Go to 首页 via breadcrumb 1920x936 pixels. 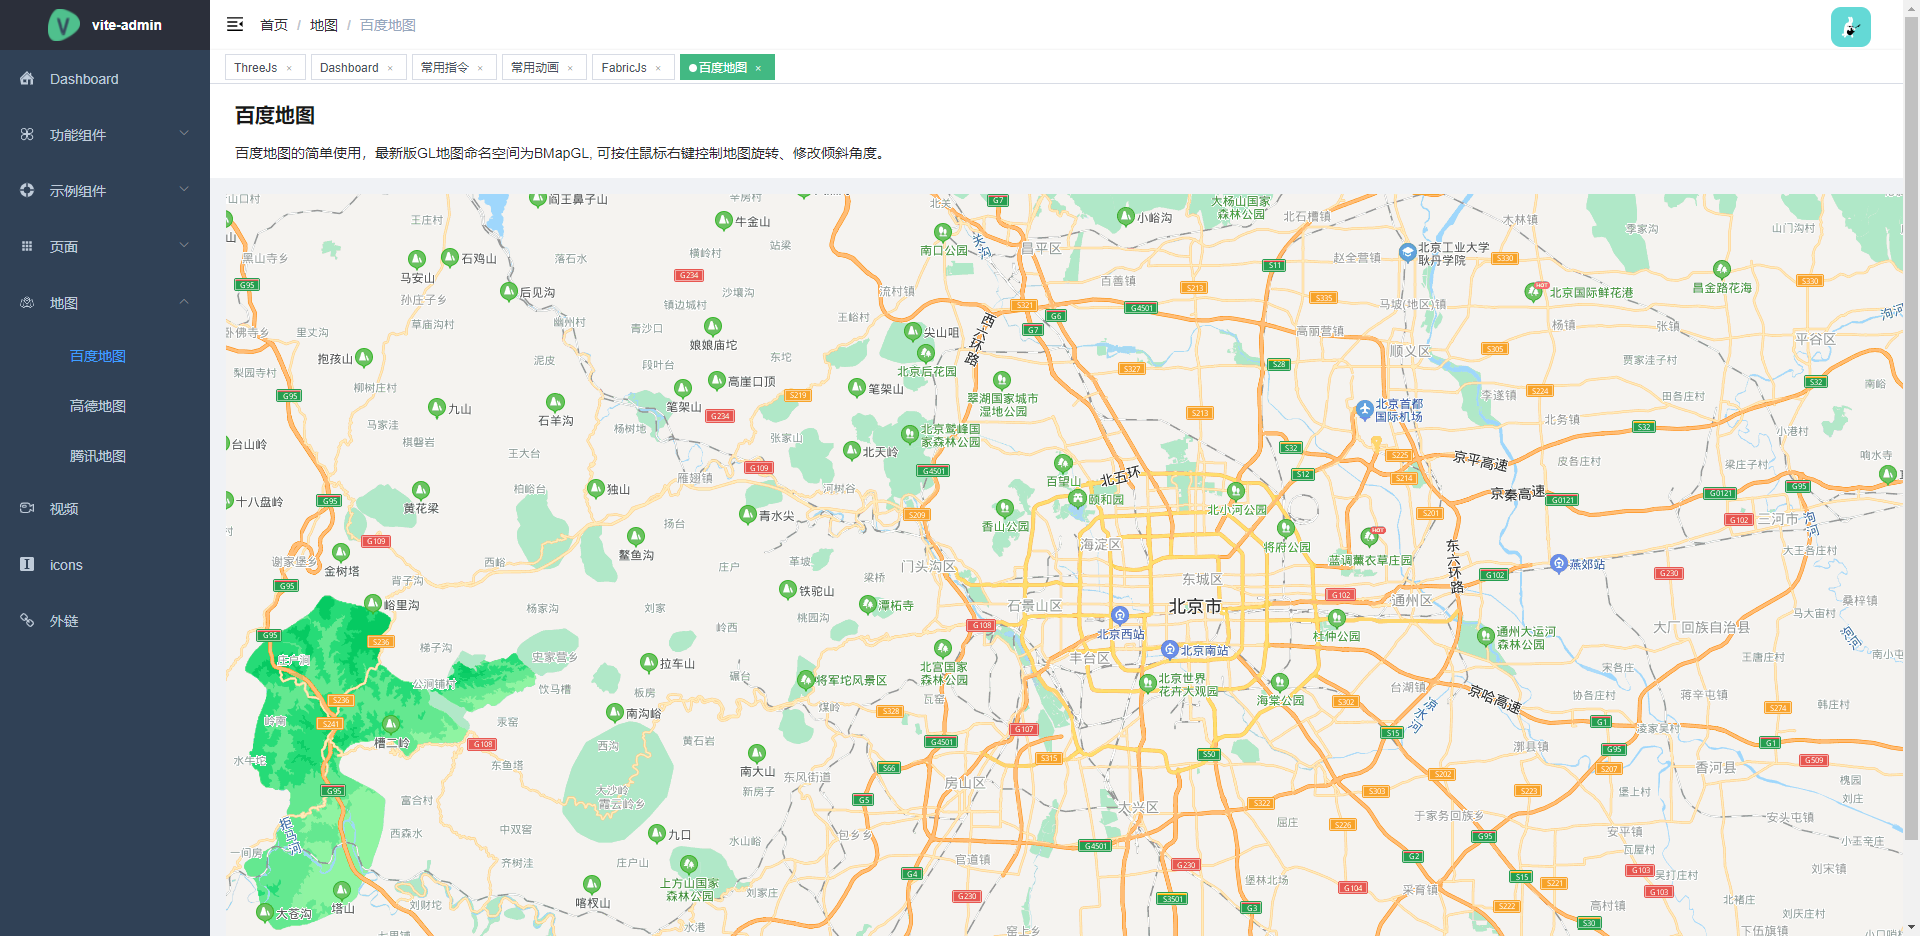pyautogui.click(x=274, y=25)
